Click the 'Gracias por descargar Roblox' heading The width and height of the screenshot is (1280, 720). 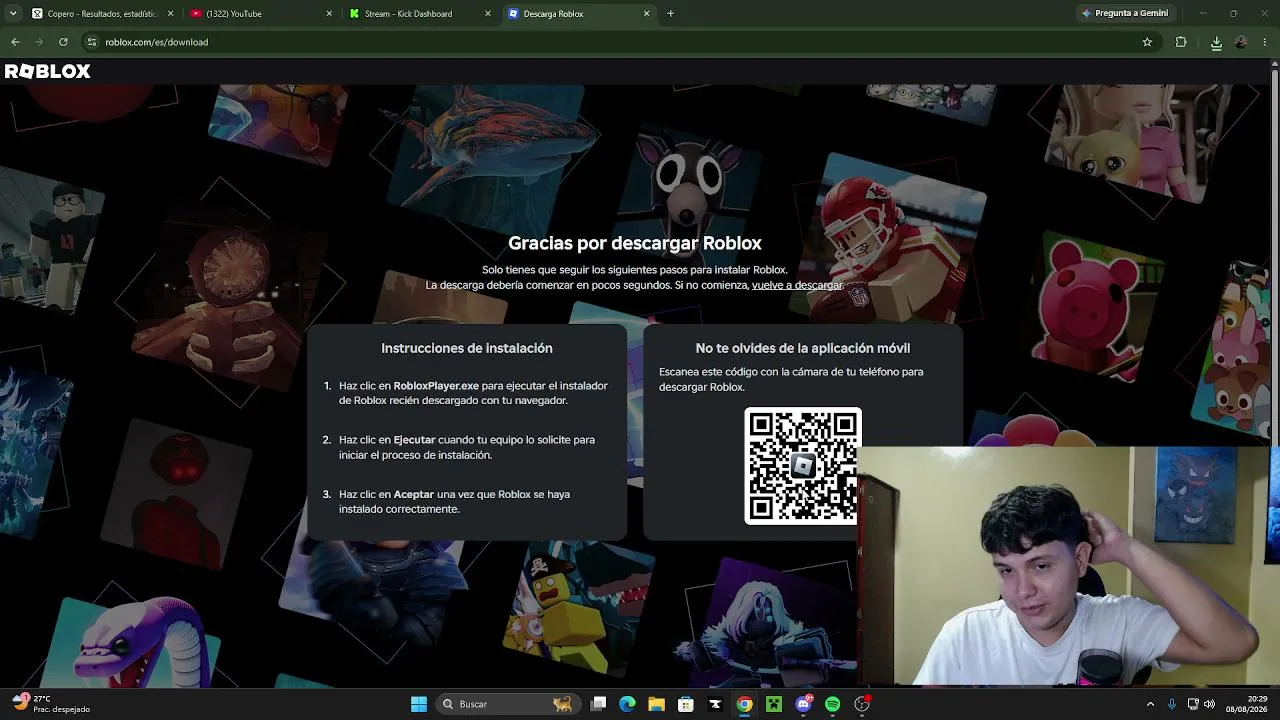point(635,243)
